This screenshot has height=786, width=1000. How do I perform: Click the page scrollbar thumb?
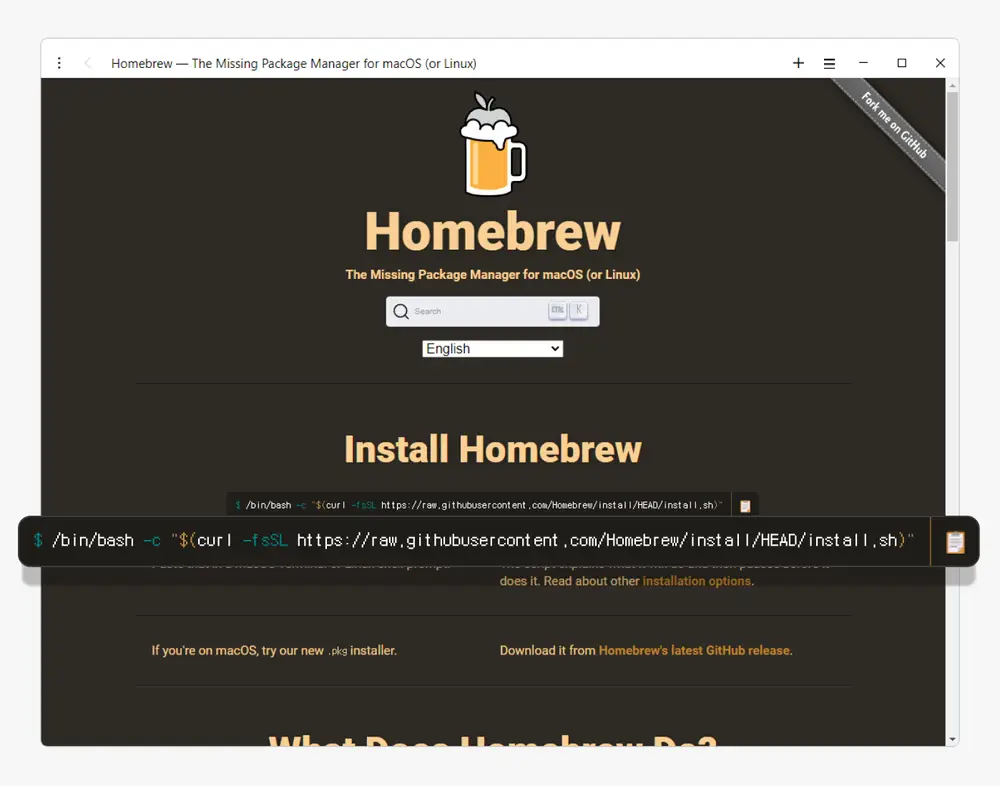pos(952,166)
